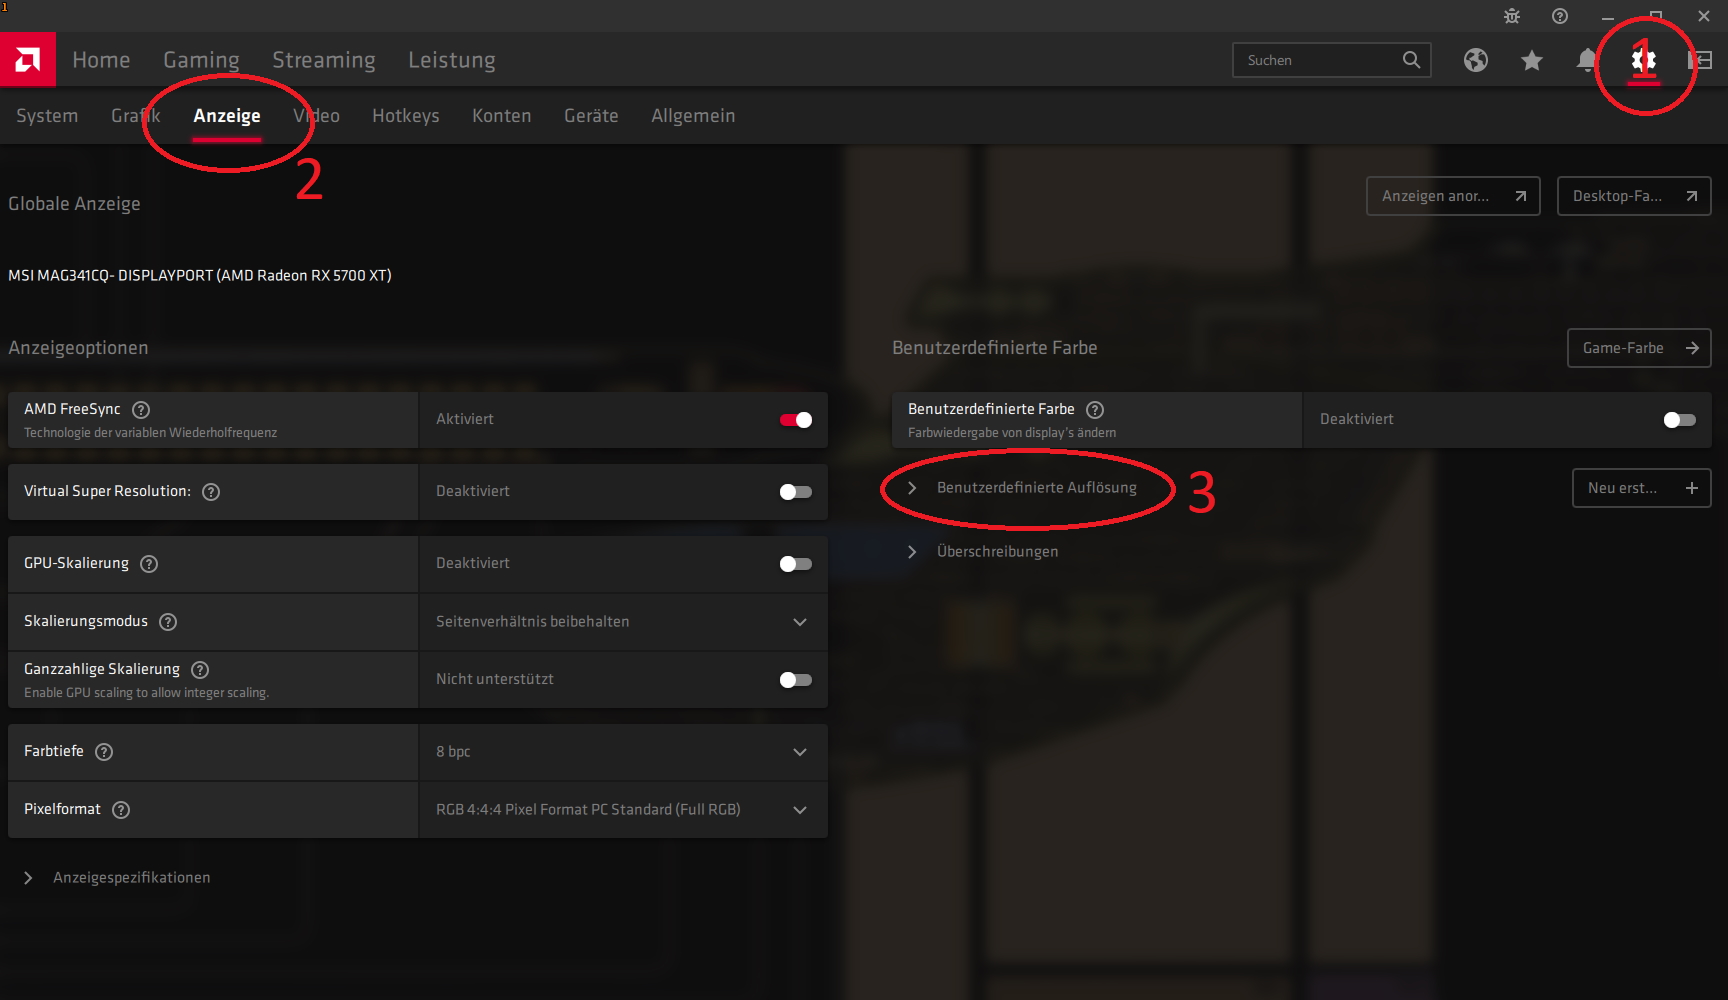Switch to the Geräte subtab
The width and height of the screenshot is (1728, 1000).
591,116
